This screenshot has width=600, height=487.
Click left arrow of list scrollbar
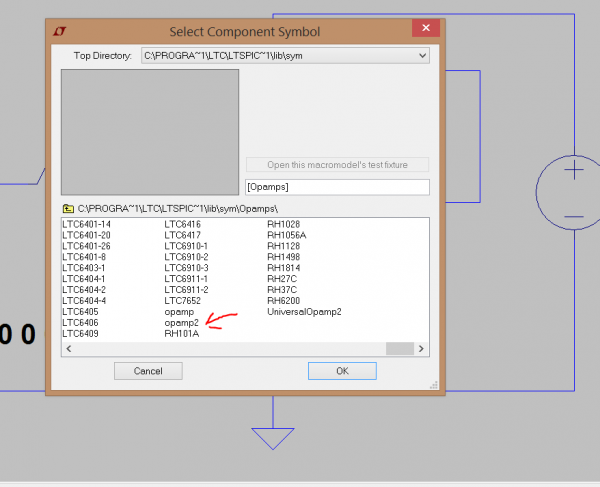[69, 349]
